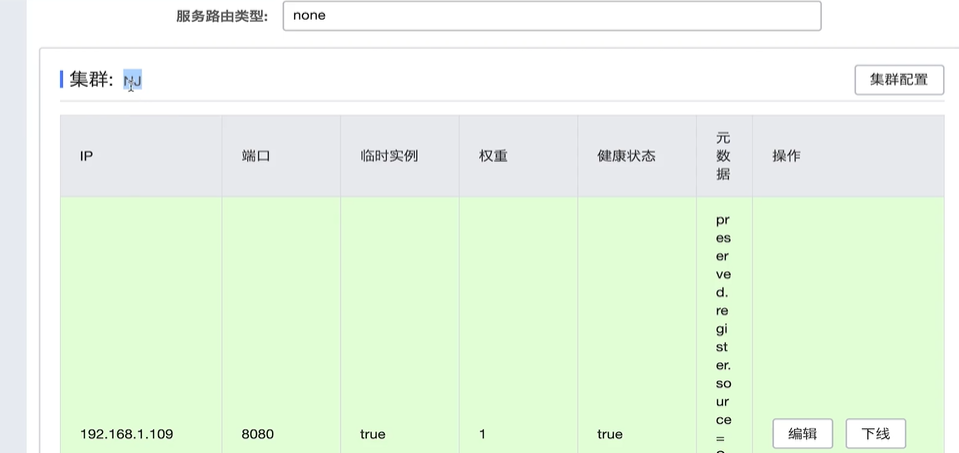Click the 健康状态 value true
The width and height of the screenshot is (959, 453).
610,434
